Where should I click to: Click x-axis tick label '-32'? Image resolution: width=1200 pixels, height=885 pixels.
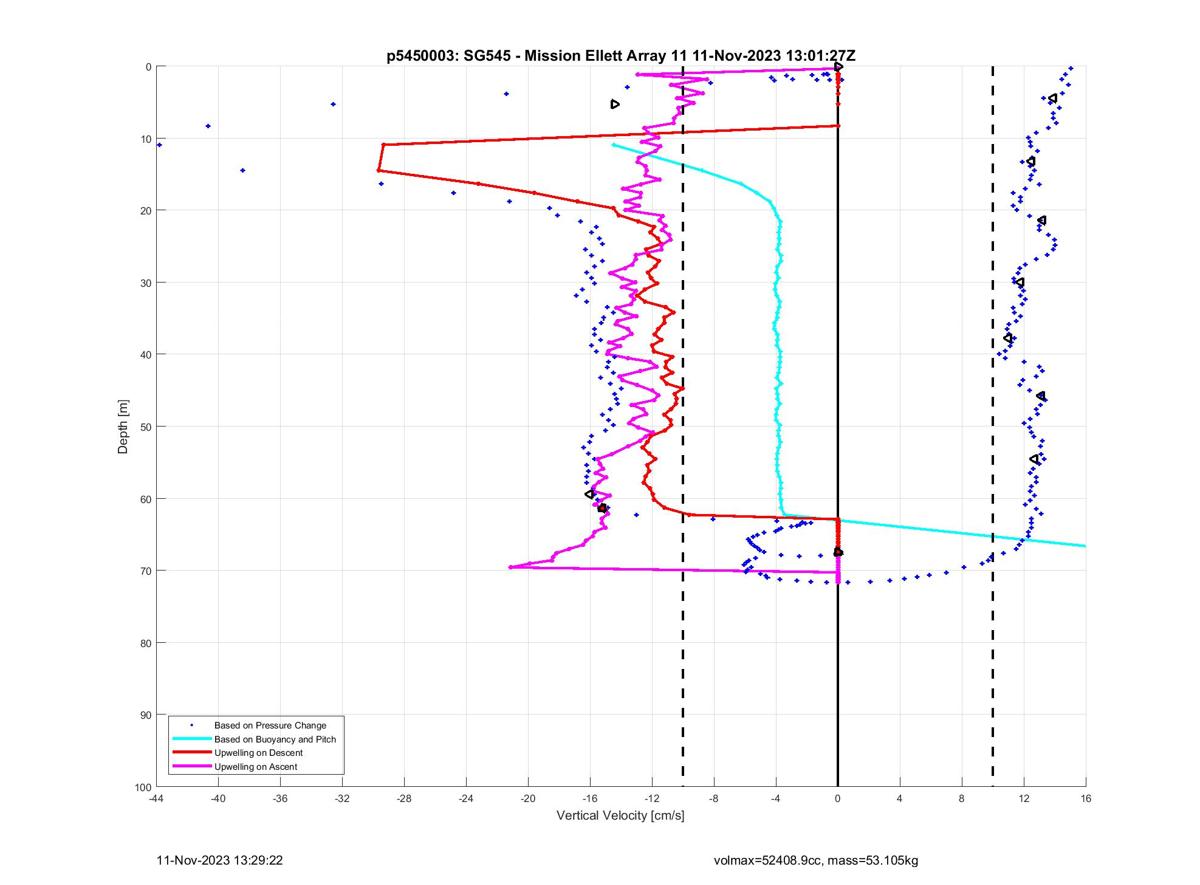coord(342,798)
